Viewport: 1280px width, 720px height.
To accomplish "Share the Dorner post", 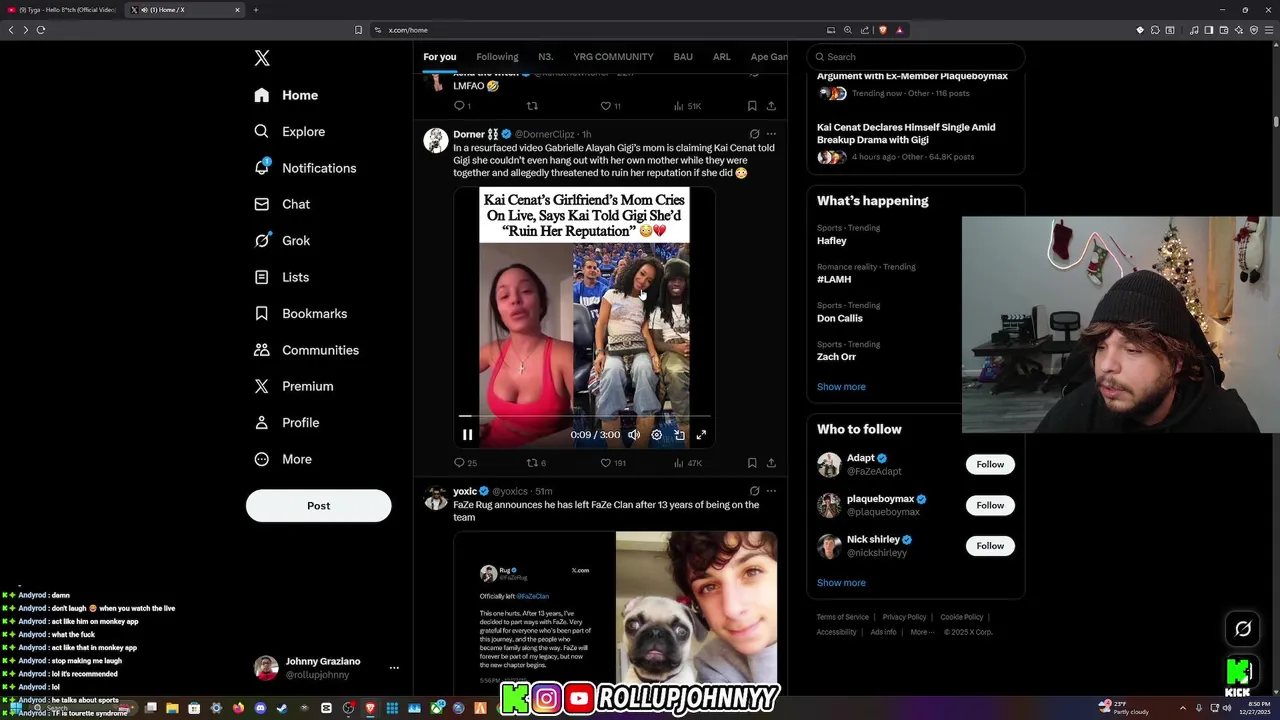I will coord(771,463).
